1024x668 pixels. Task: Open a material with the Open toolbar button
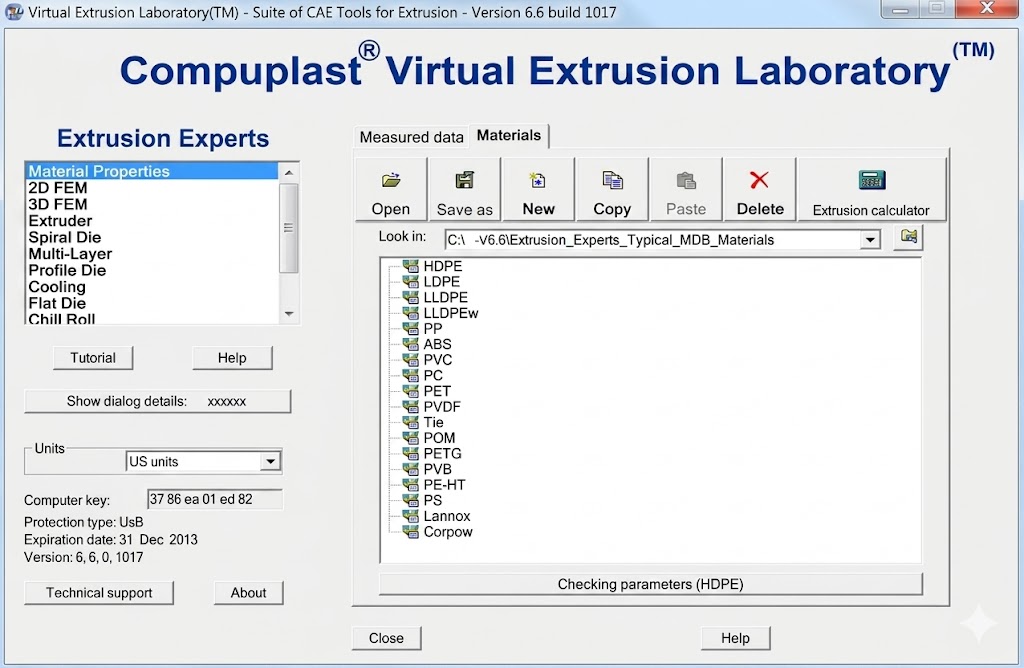391,189
